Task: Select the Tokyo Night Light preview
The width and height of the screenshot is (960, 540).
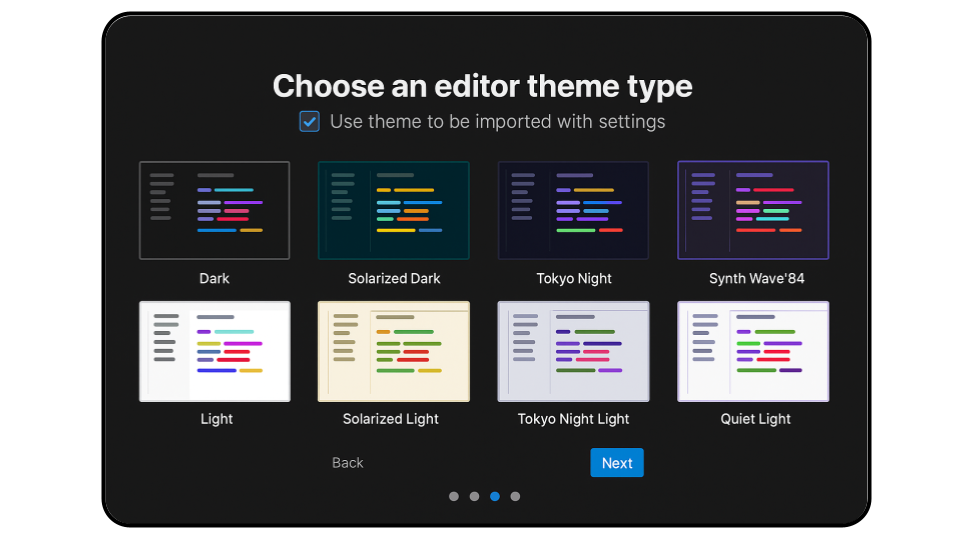Action: coord(573,351)
